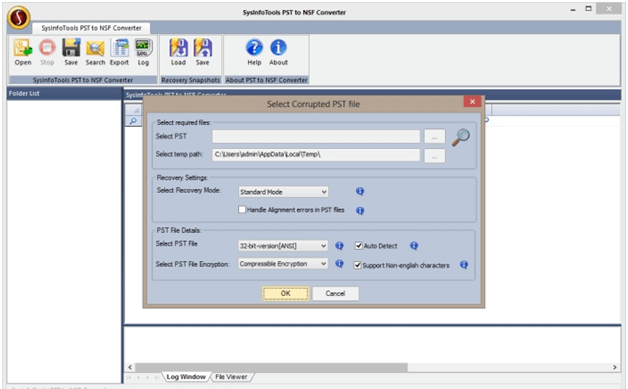
Task: Enable Handle Alignment errors in PST files
Action: 242,210
